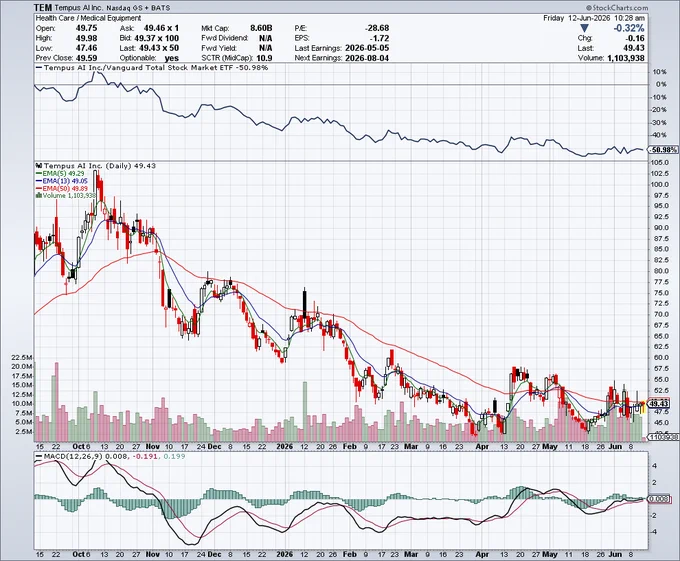Viewport: 680px width, 561px height.
Task: Click the Last value 49.43 x 50
Action: (157, 48)
